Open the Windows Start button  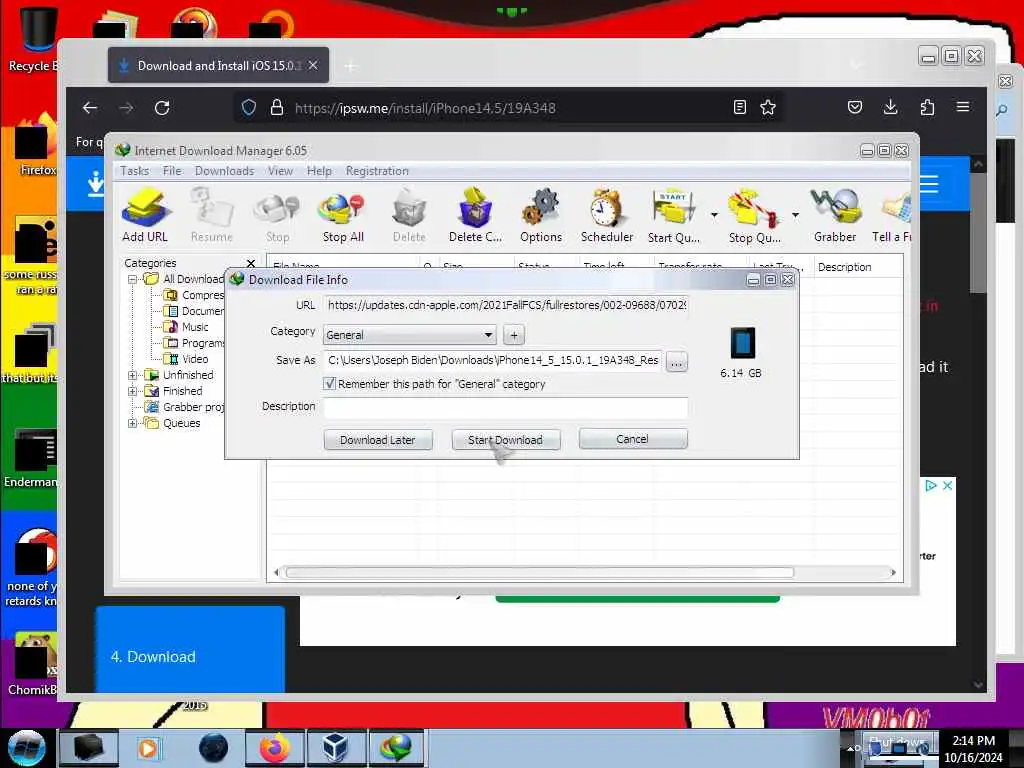[x=26, y=748]
